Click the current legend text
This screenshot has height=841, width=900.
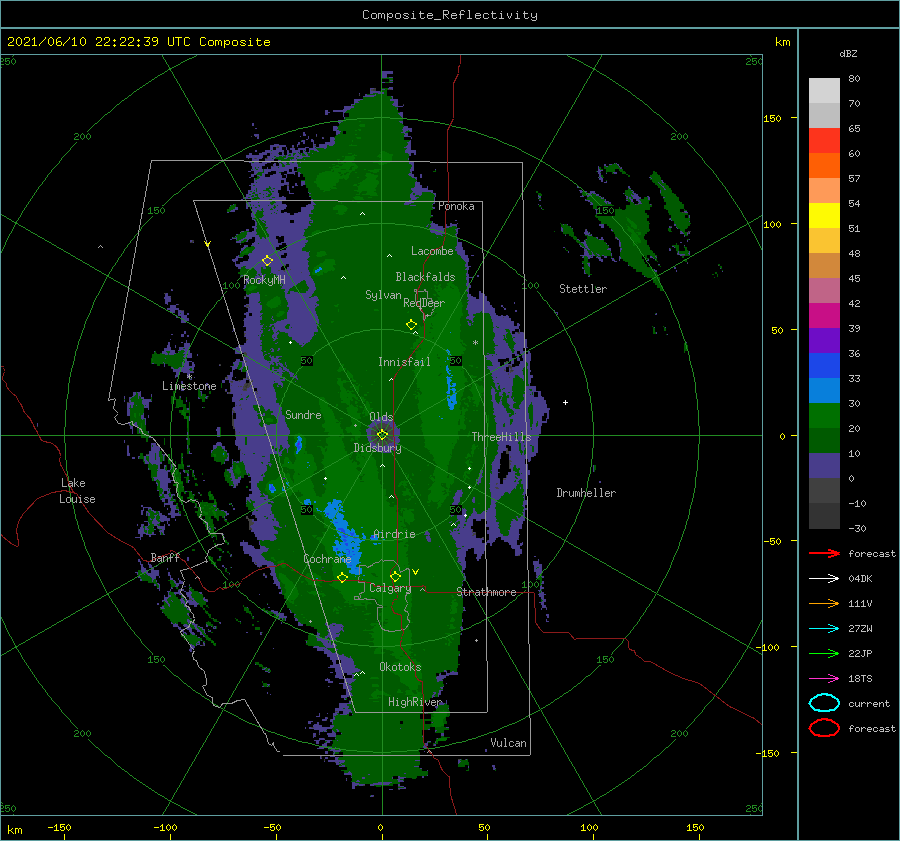click(x=869, y=704)
